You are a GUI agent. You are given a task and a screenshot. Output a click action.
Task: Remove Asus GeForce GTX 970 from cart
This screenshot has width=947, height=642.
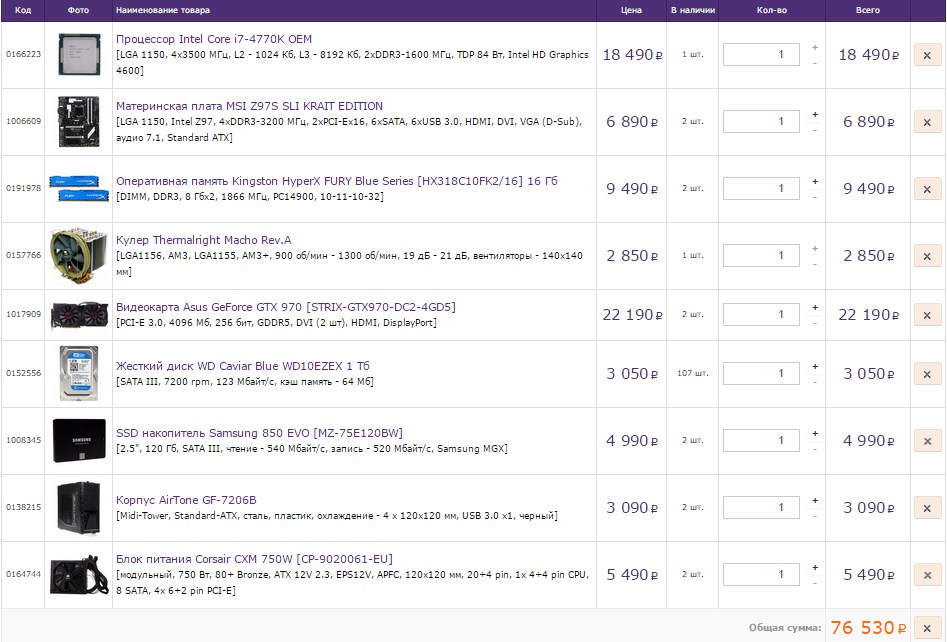coord(927,315)
